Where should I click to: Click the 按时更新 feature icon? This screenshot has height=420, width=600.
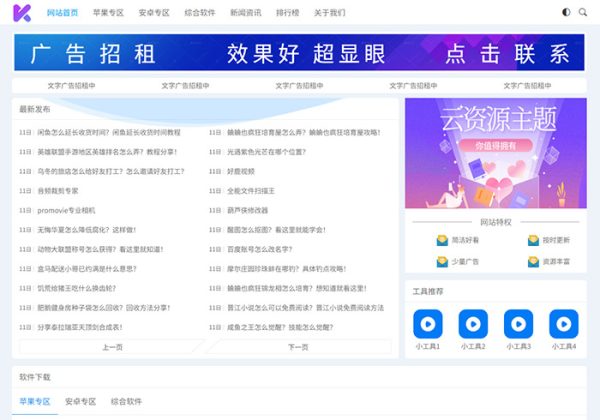(x=534, y=240)
